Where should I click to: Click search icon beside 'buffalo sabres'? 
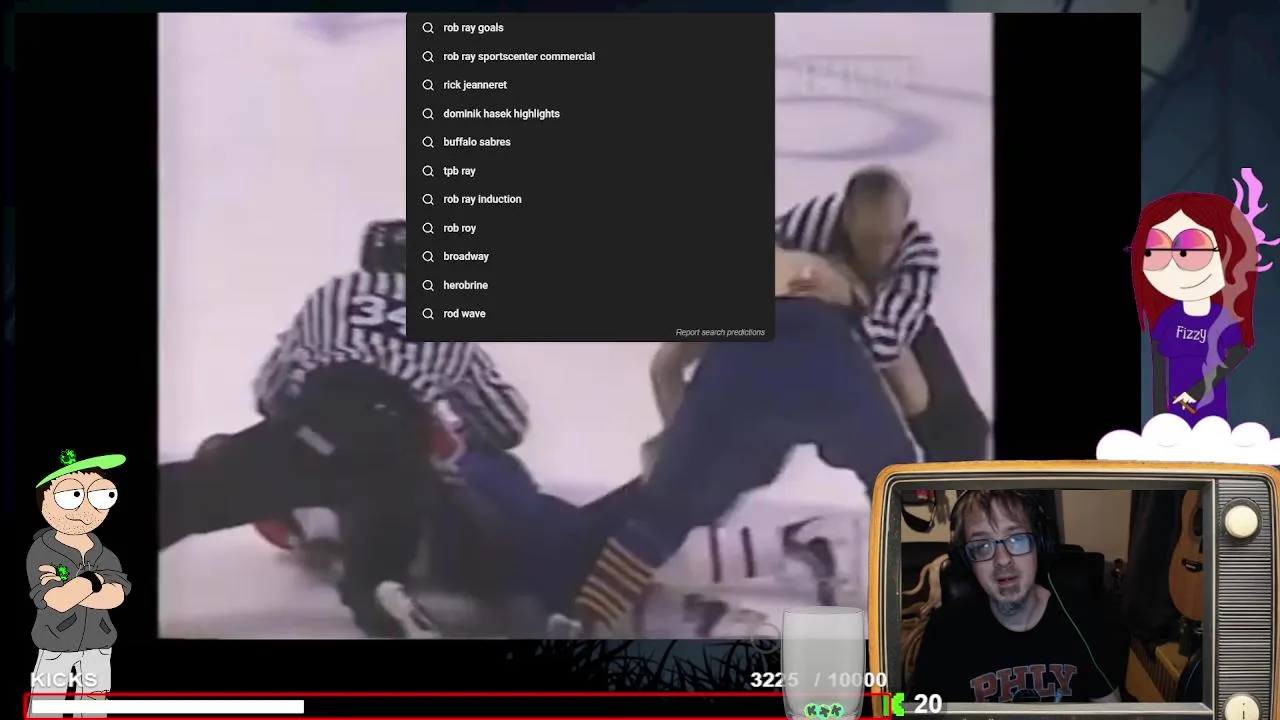click(428, 142)
